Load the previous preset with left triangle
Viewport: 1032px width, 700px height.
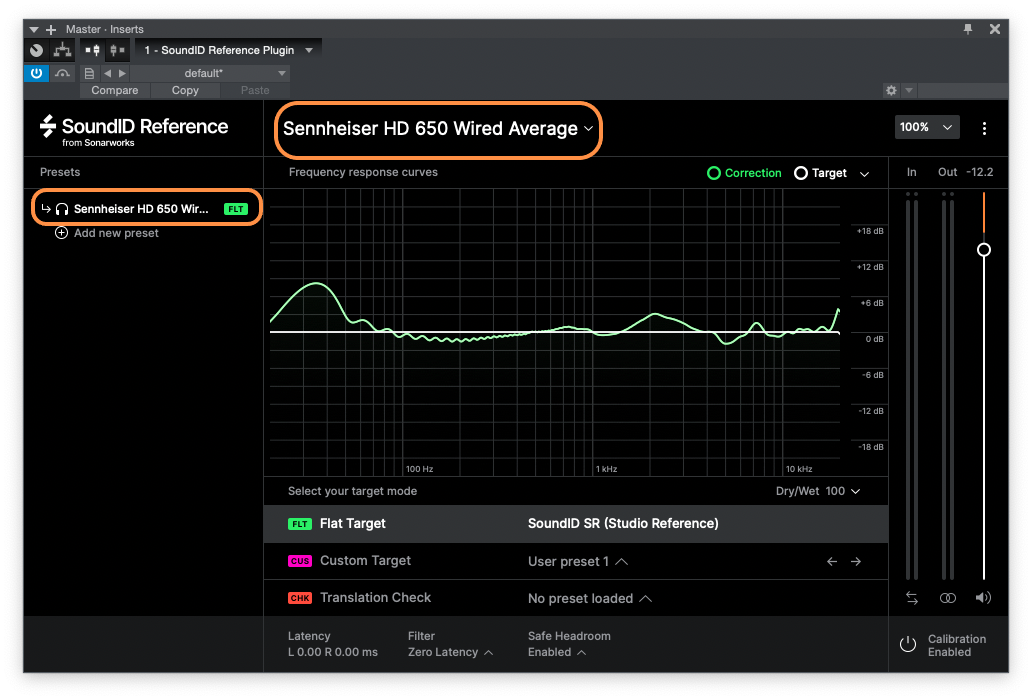pos(107,73)
